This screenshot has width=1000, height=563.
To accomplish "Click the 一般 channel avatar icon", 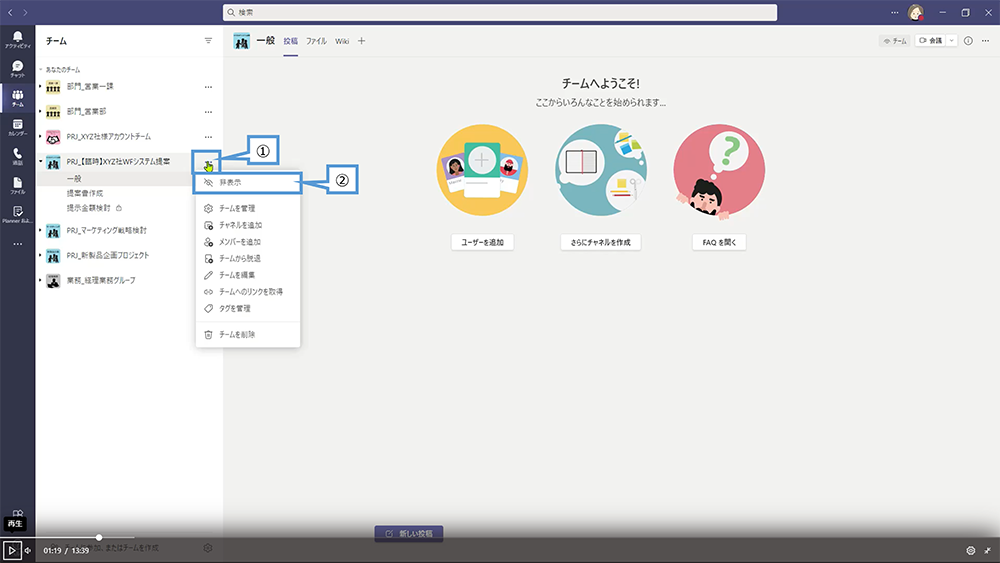I will (242, 41).
